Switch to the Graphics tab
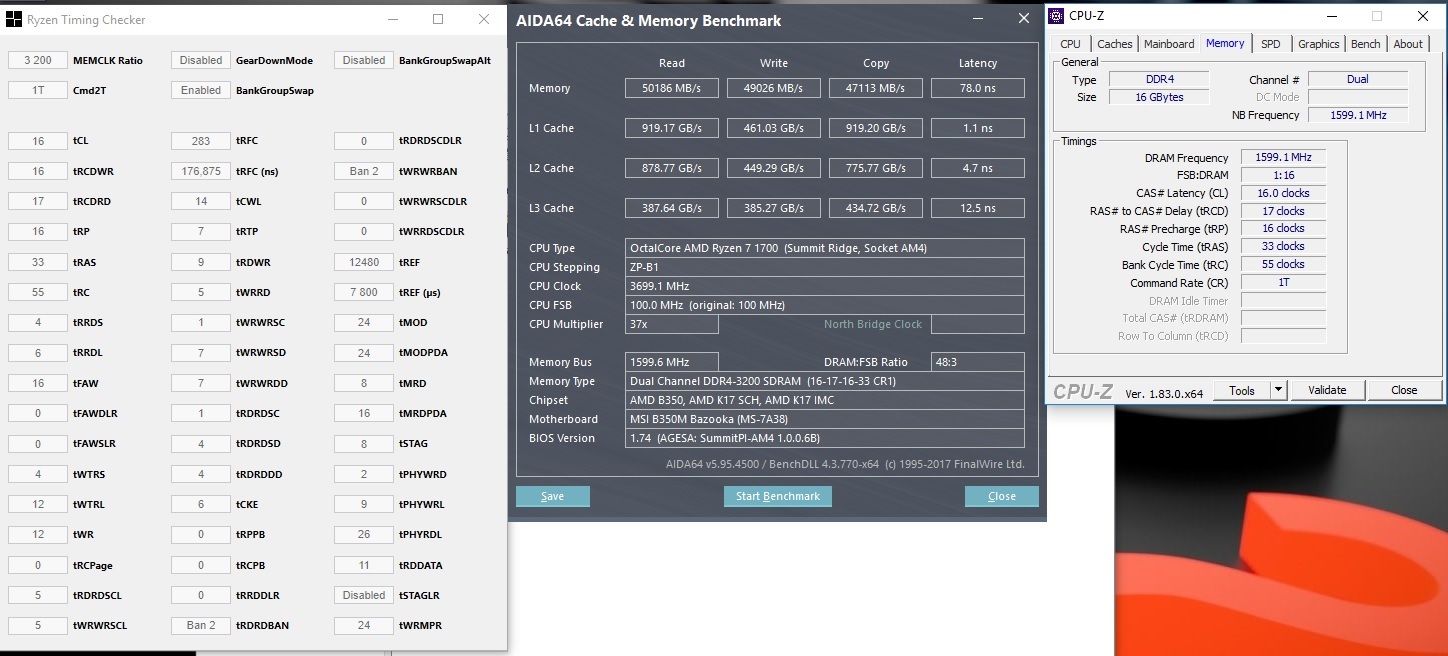Viewport: 1448px width, 656px height. pos(1318,44)
